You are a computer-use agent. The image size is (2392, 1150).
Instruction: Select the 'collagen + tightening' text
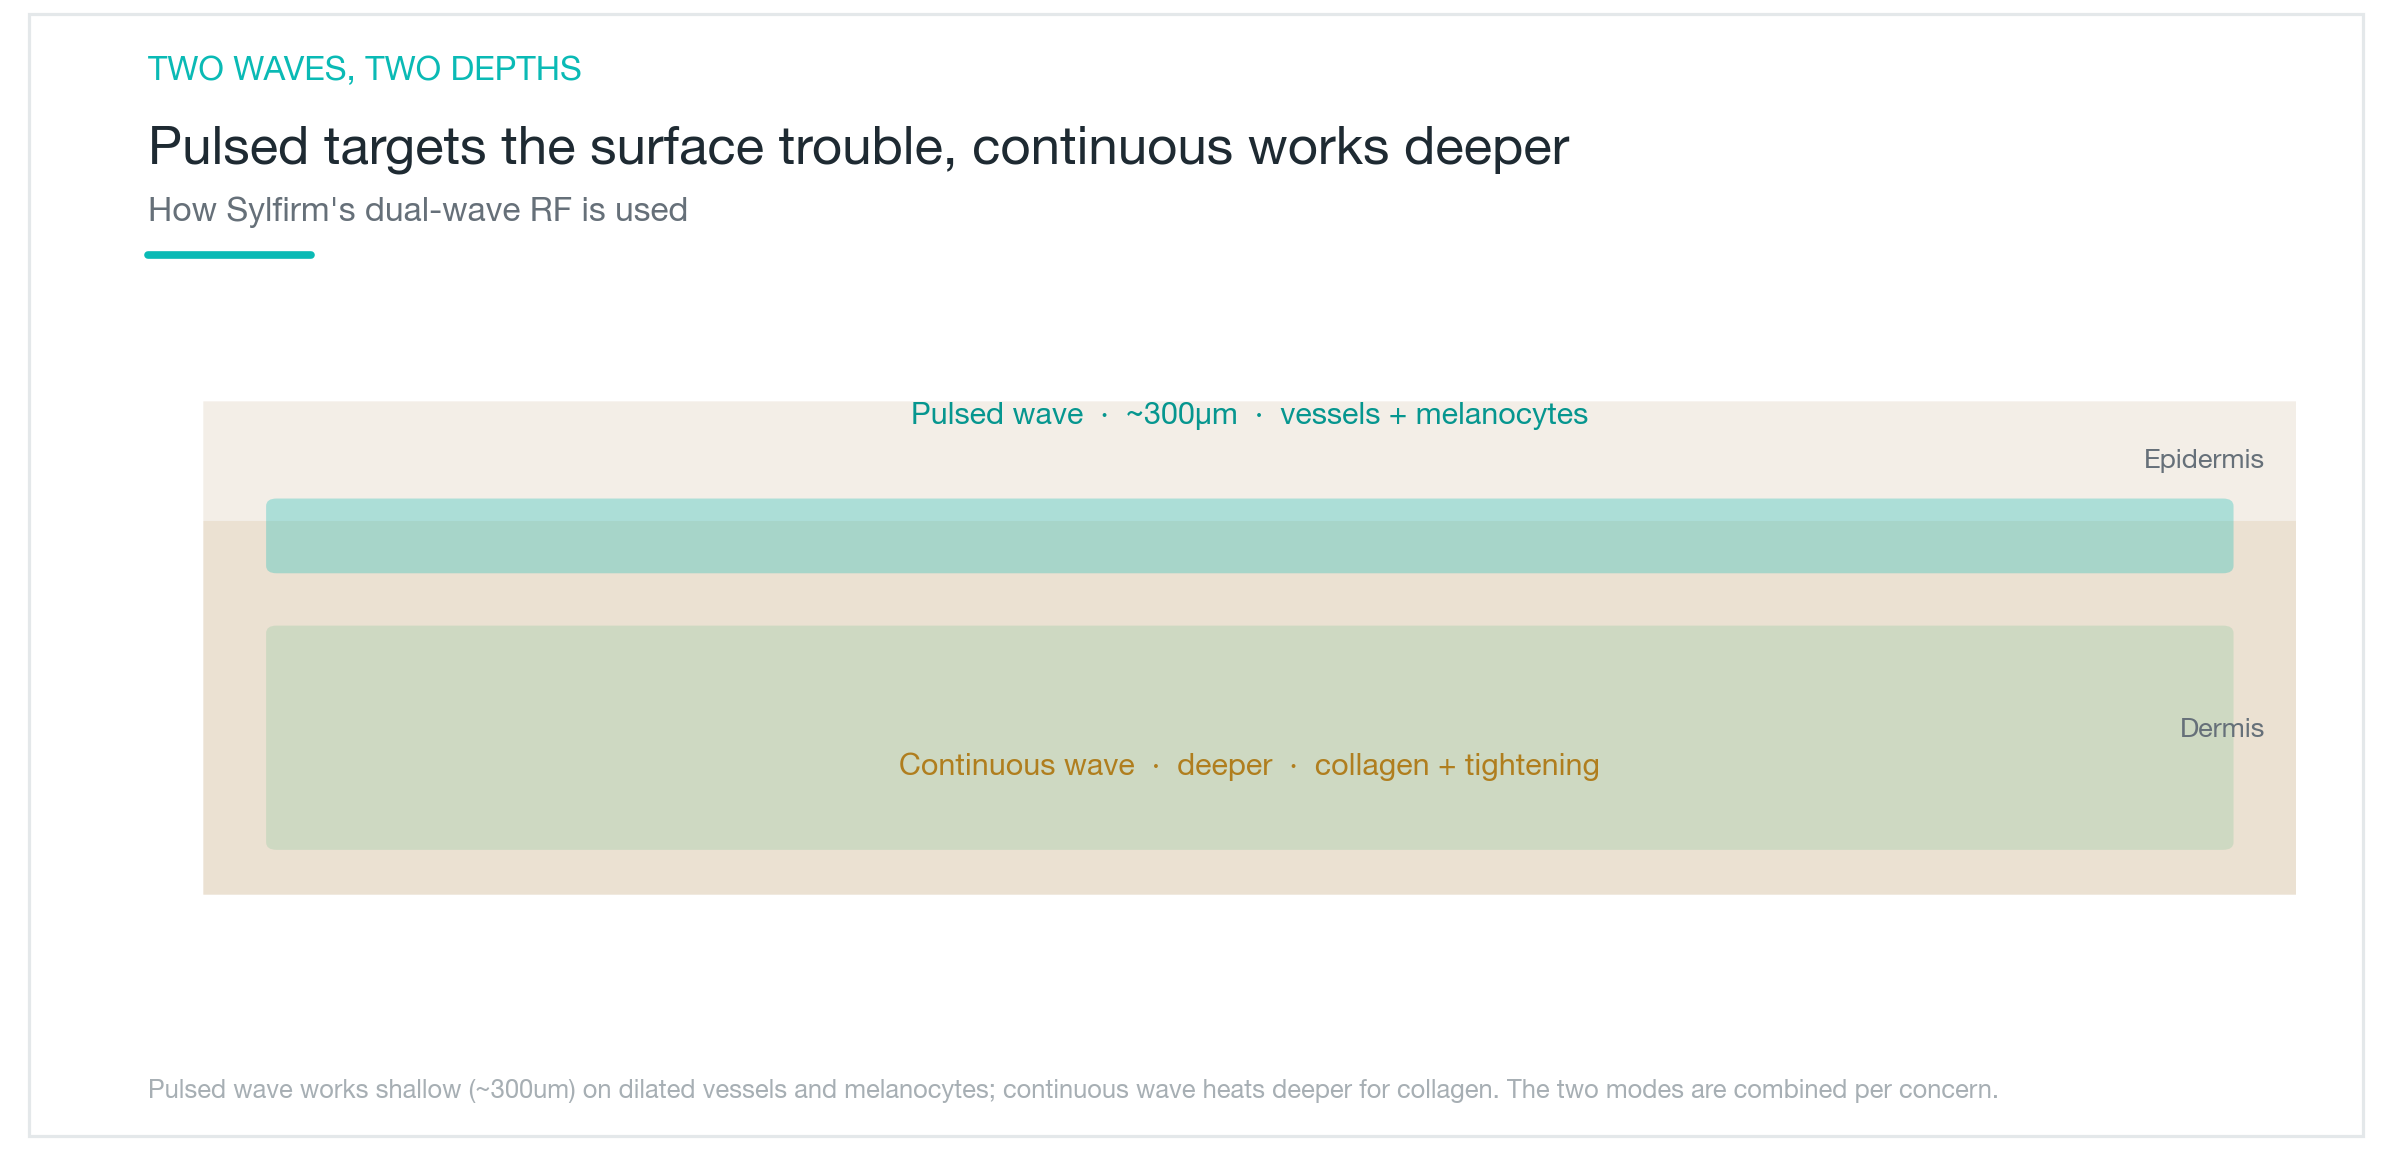[1457, 765]
